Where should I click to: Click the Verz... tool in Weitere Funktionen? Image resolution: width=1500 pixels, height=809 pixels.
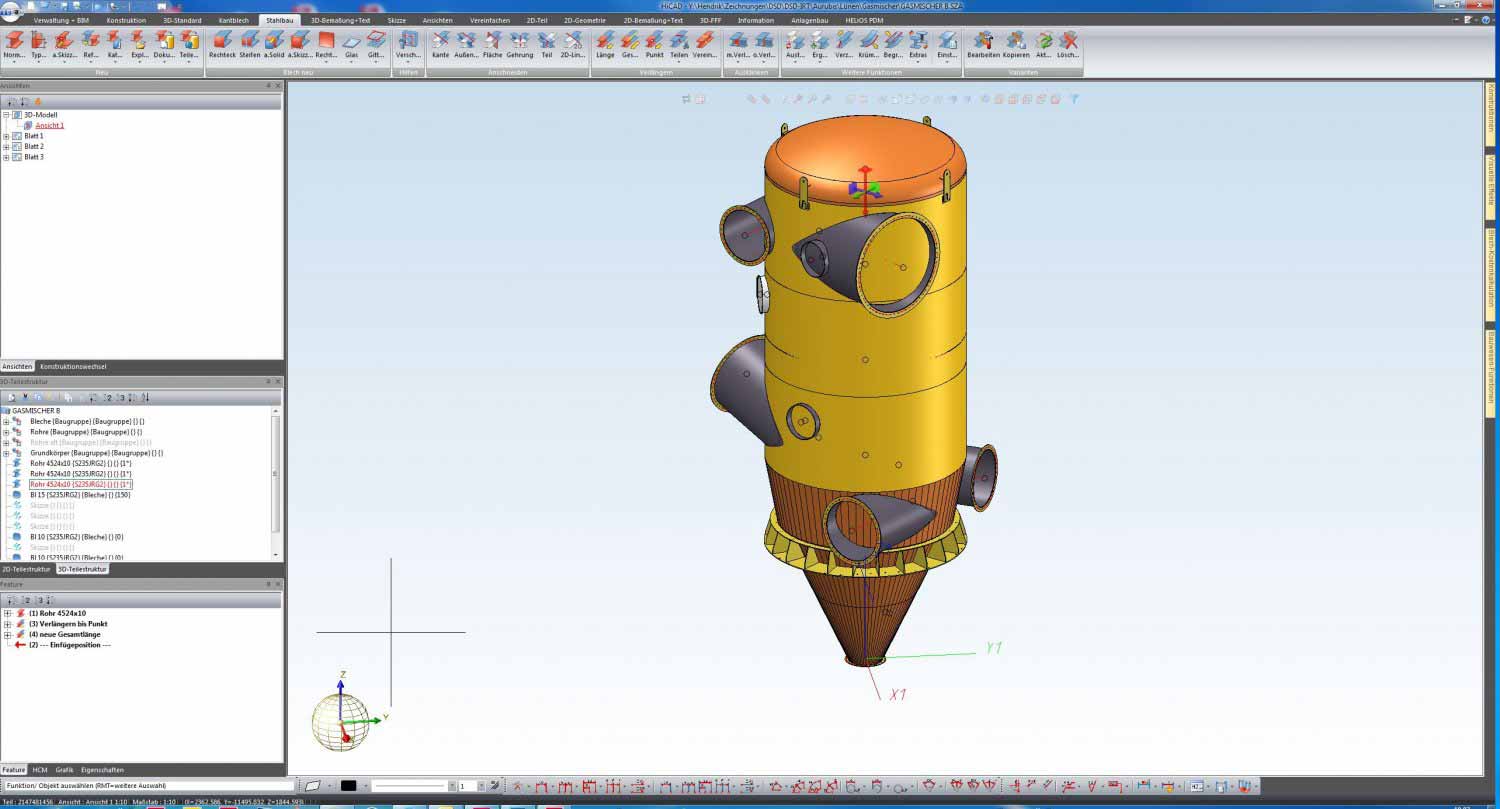click(844, 45)
